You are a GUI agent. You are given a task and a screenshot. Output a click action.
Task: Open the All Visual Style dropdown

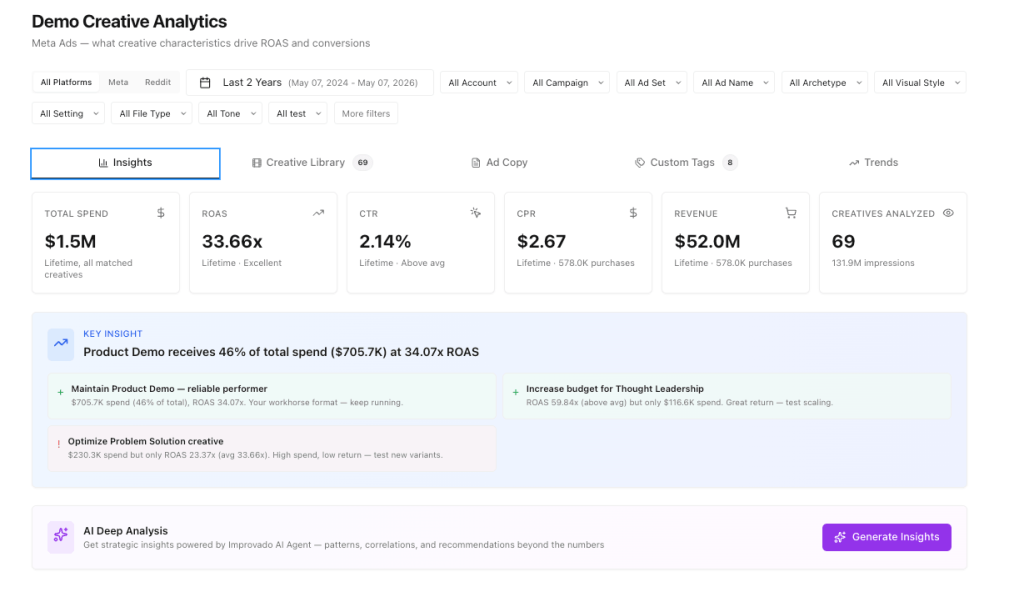920,83
